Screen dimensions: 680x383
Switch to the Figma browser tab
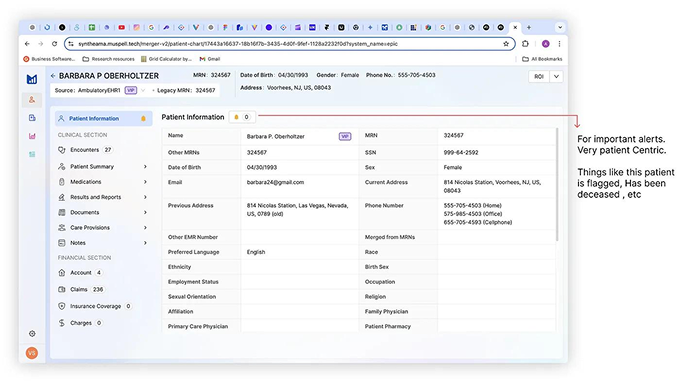click(225, 27)
